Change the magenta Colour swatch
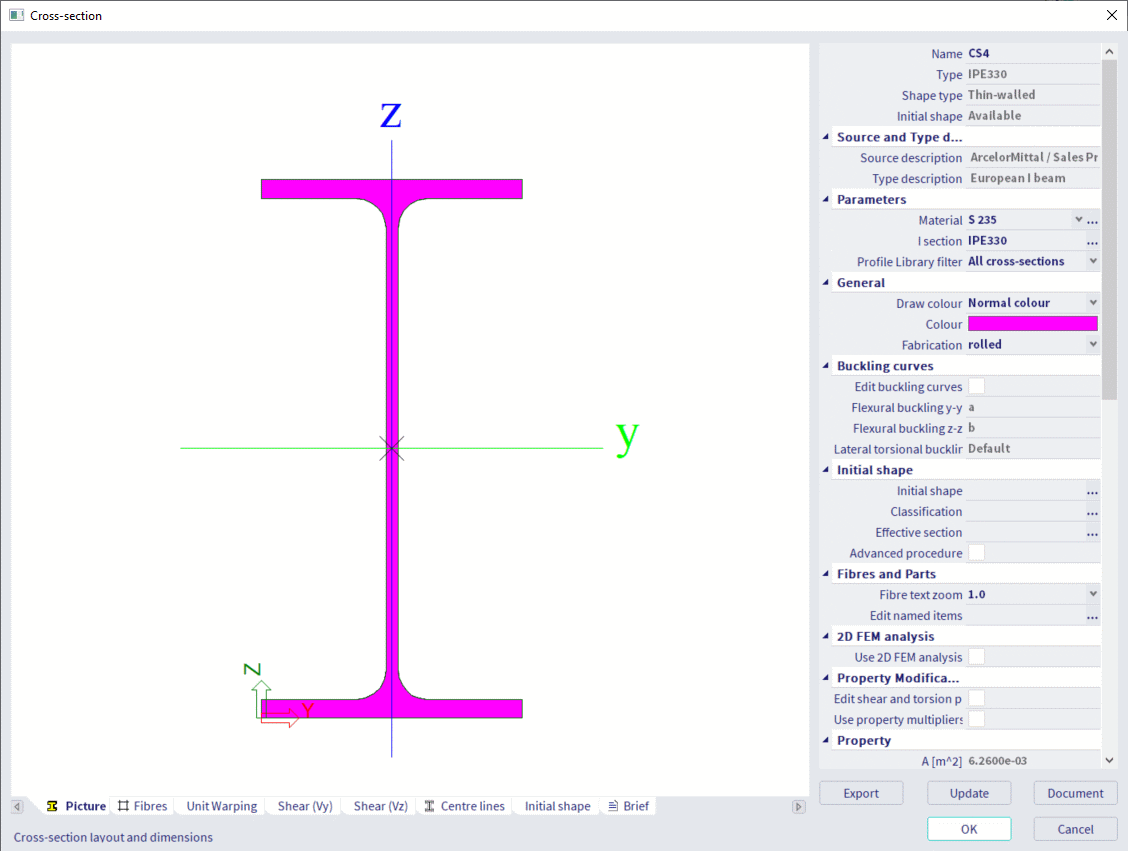 pyautogui.click(x=1032, y=322)
